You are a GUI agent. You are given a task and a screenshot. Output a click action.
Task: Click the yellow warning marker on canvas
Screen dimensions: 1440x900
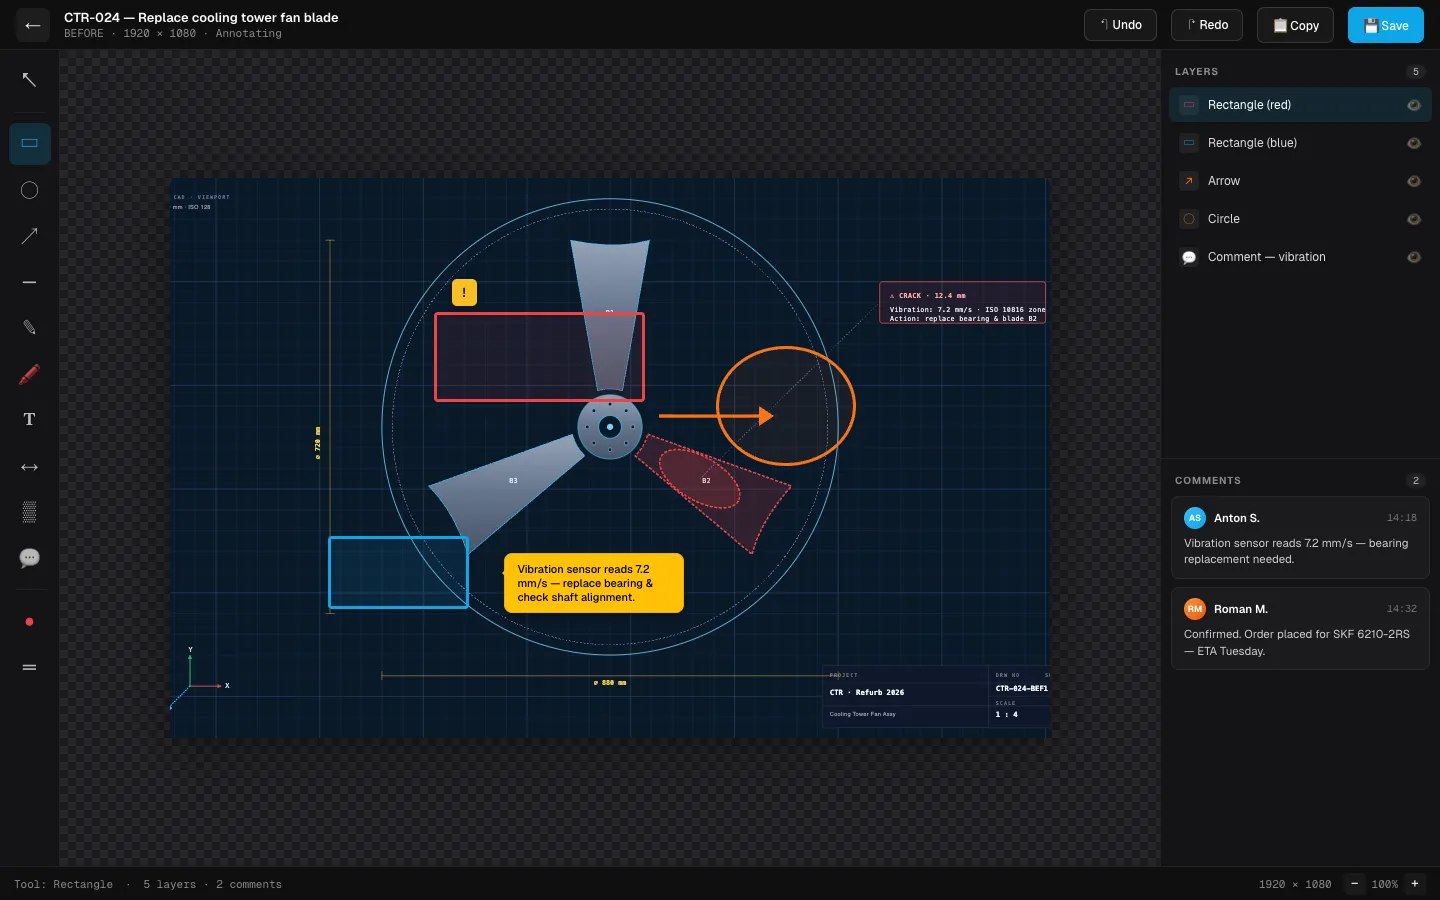pyautogui.click(x=464, y=292)
